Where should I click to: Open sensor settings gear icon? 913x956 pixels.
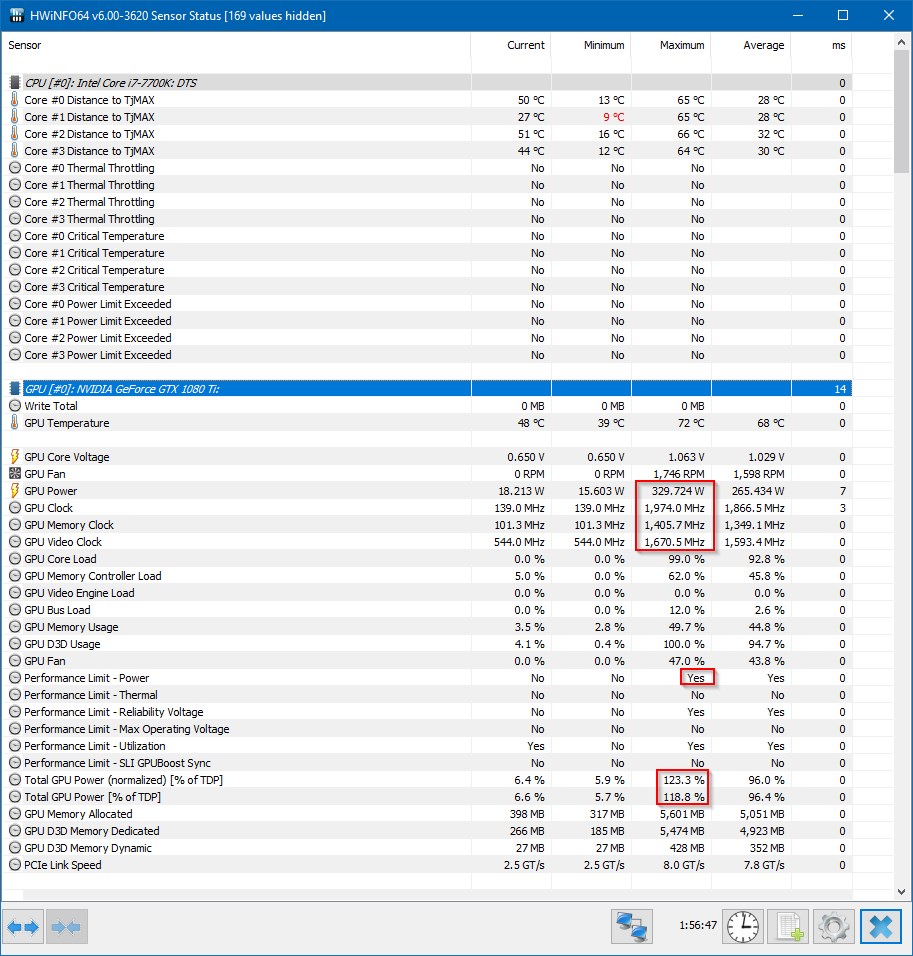coord(834,927)
